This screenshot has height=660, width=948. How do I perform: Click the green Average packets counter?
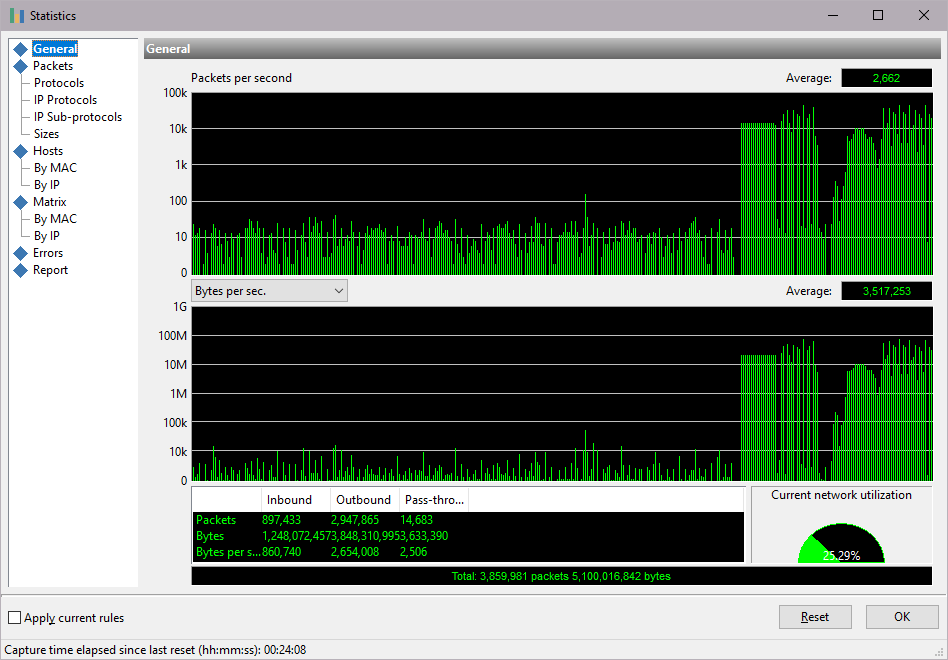coord(886,77)
